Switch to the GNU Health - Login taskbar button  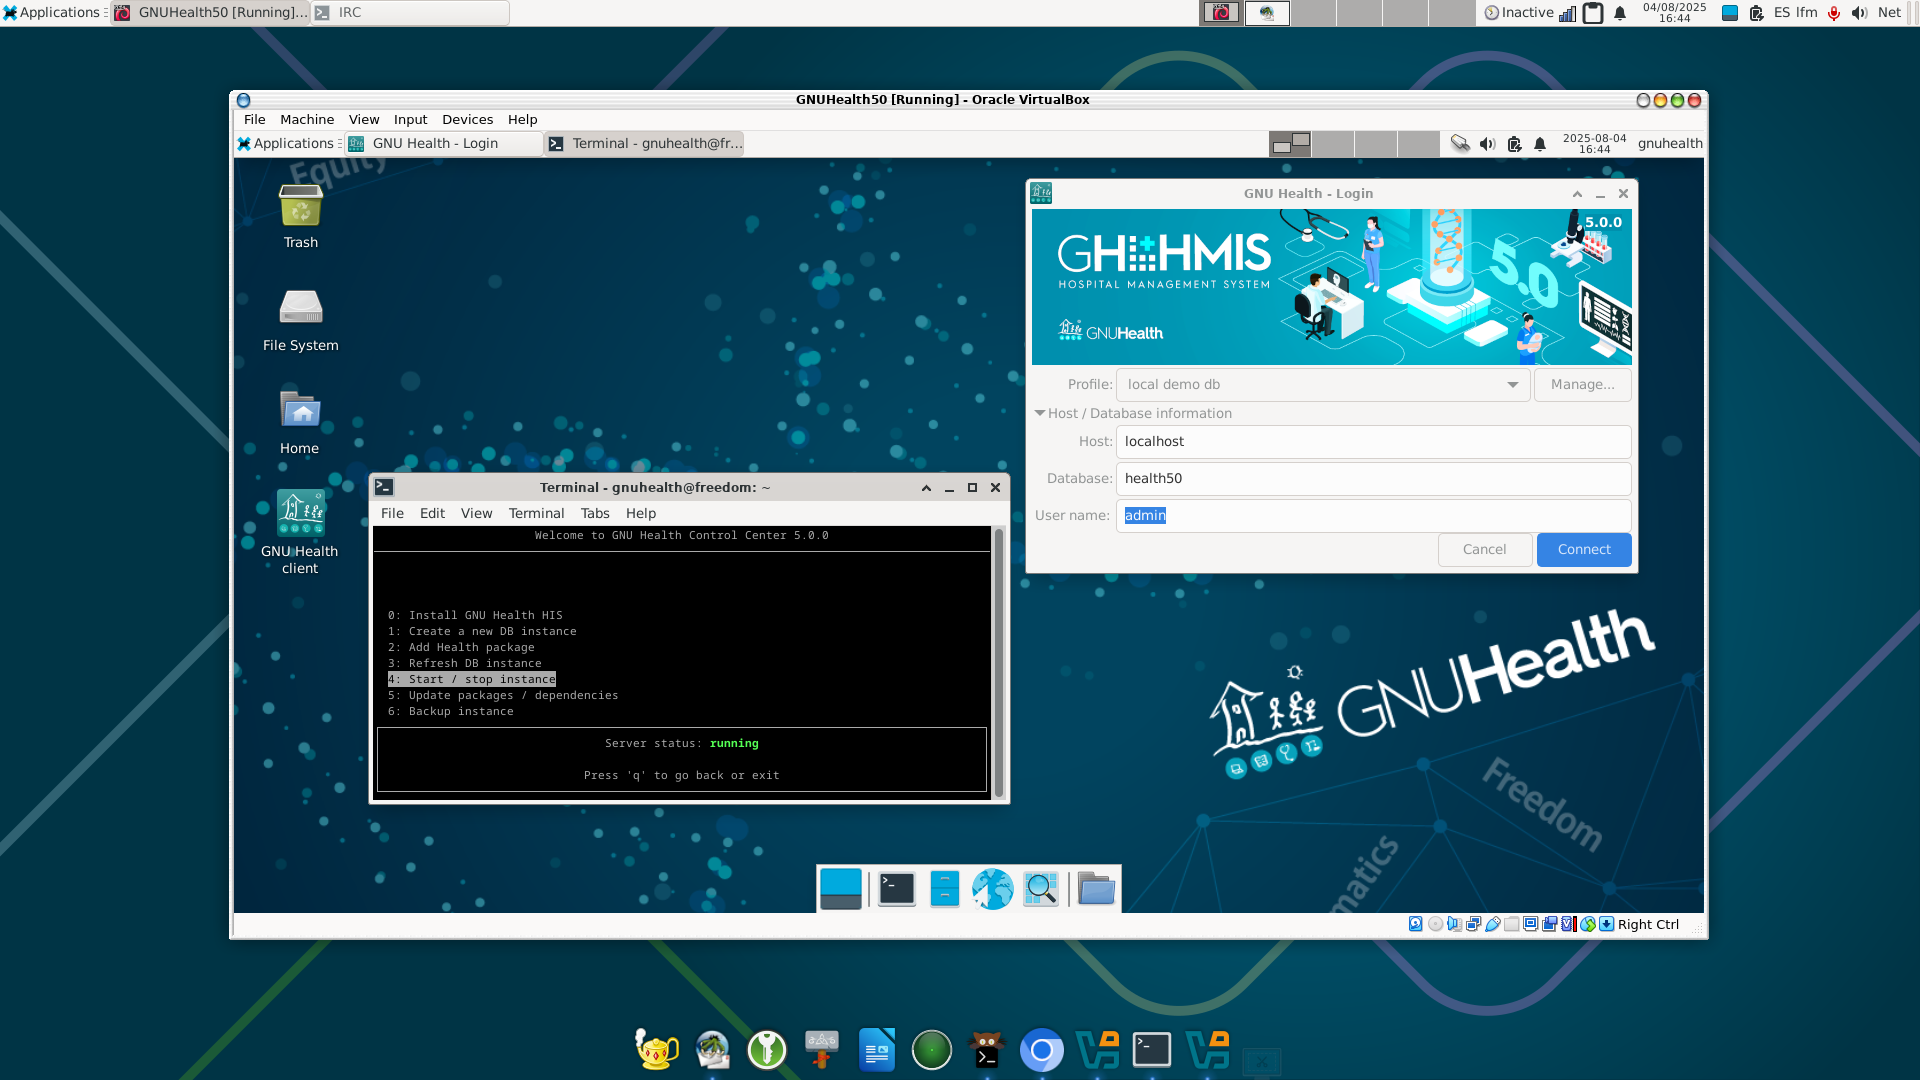pyautogui.click(x=444, y=144)
